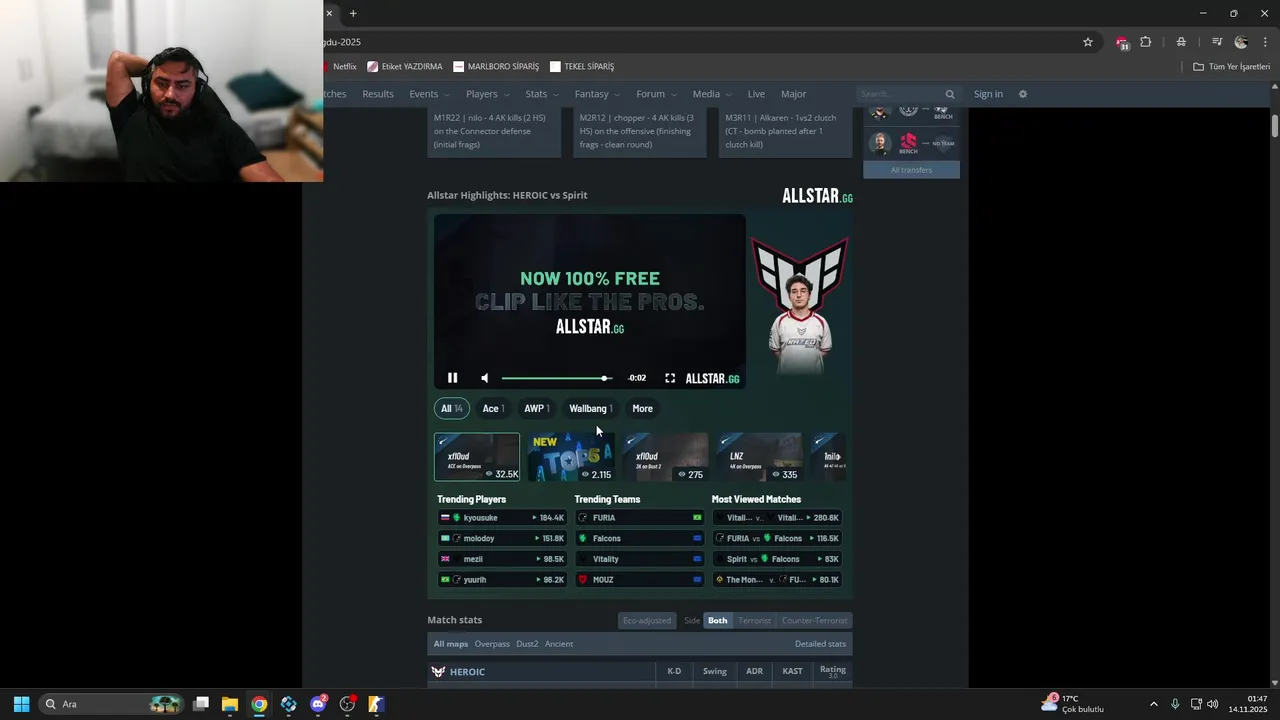This screenshot has height=720, width=1280.
Task: Open Chrome extensions puzzle icon
Action: pyautogui.click(x=1146, y=42)
